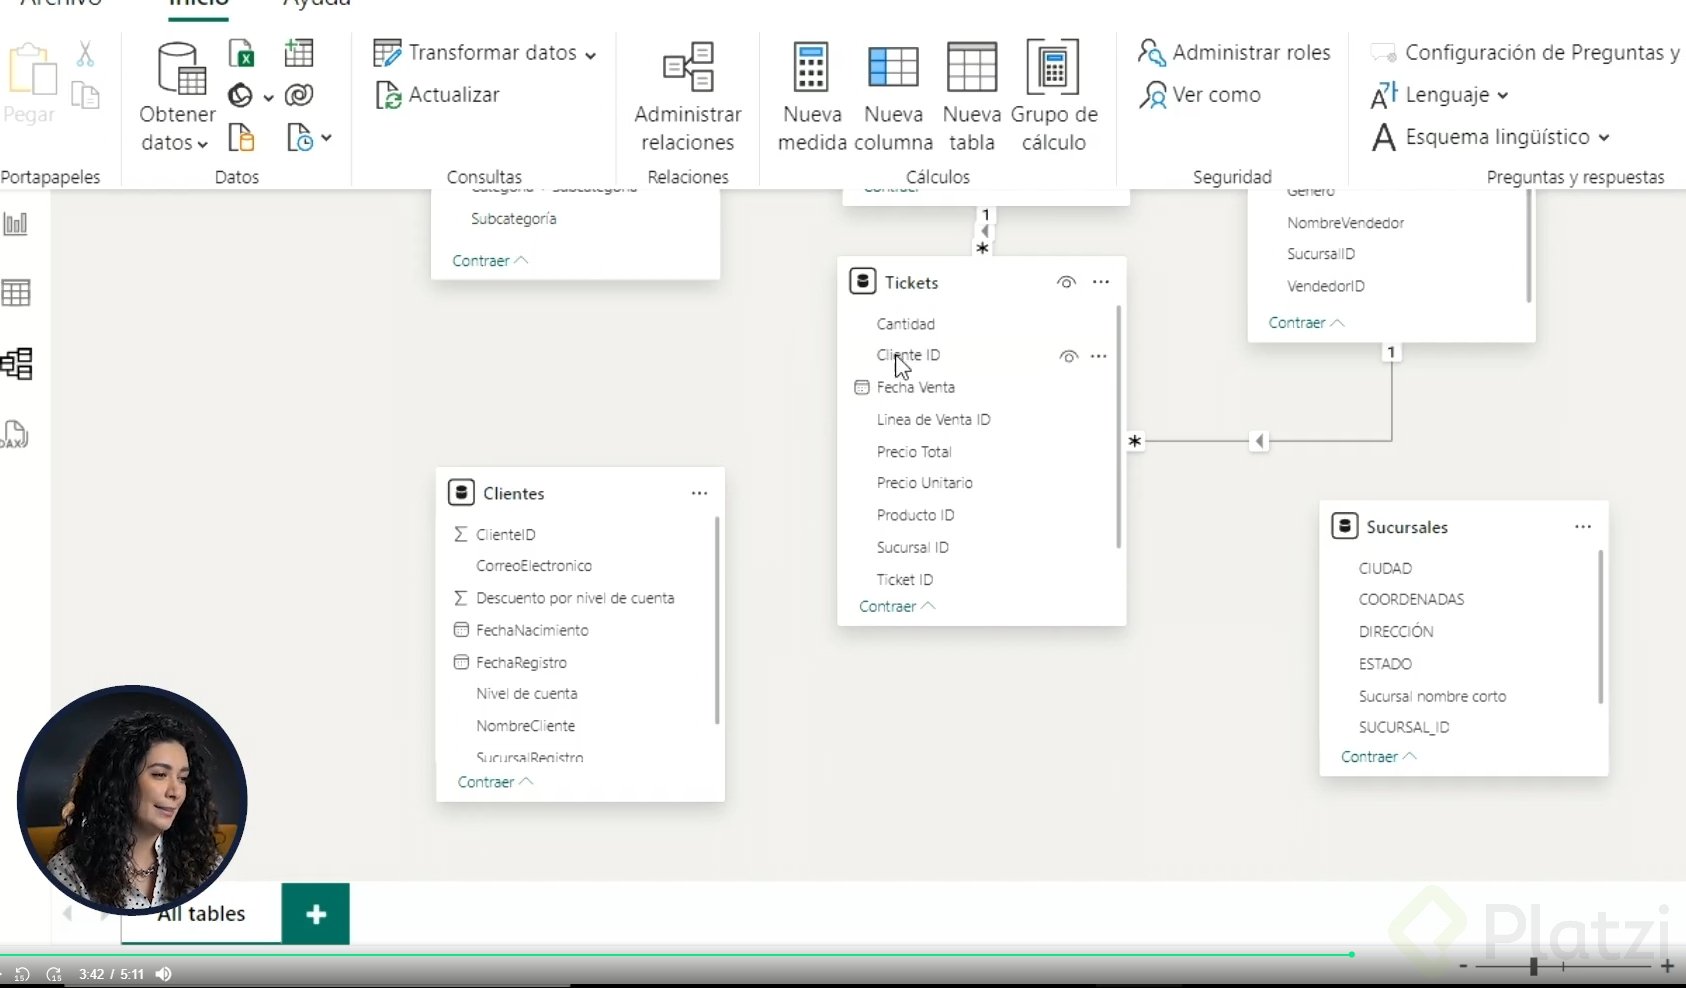Expand the Transformar datos dropdown
Image resolution: width=1686 pixels, height=988 pixels.
590,55
